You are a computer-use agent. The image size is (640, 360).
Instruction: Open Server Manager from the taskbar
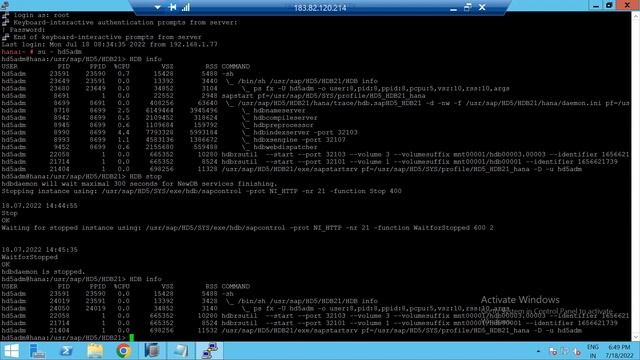point(38,351)
